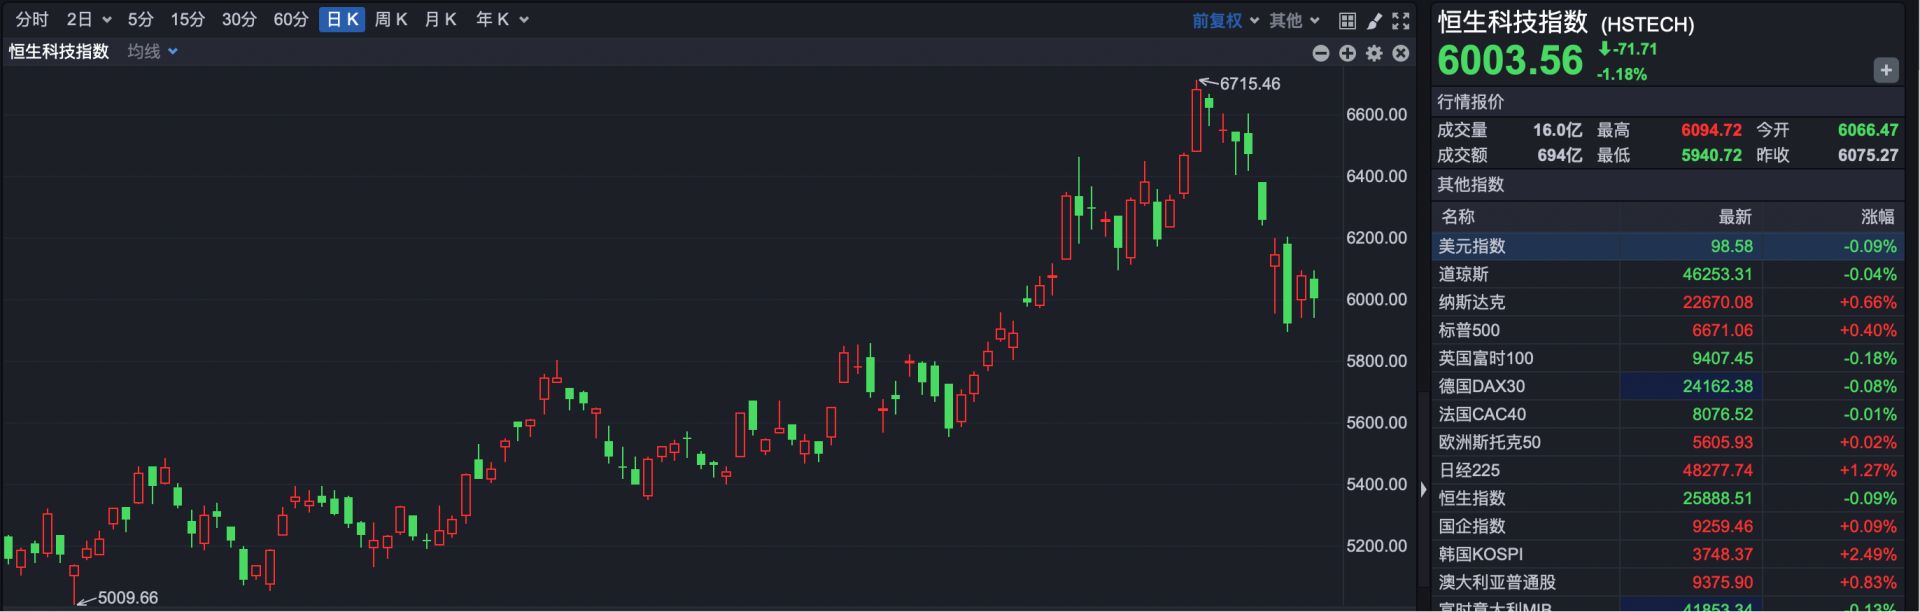1920x612 pixels.
Task: Collapse the right panel via arrow handle
Action: pos(1424,489)
